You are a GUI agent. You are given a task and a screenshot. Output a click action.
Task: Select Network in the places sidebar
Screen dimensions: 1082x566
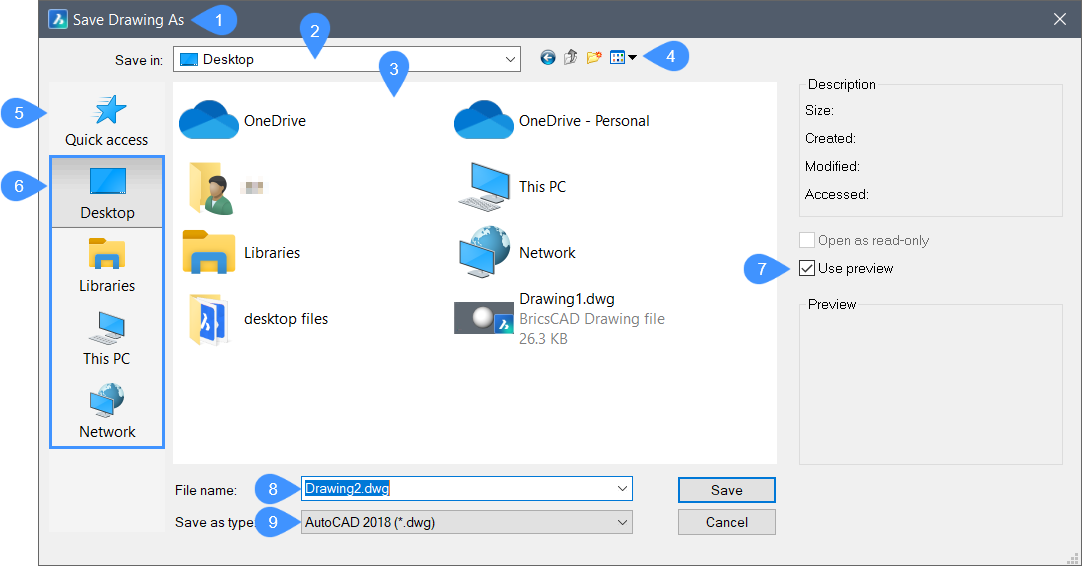point(107,411)
